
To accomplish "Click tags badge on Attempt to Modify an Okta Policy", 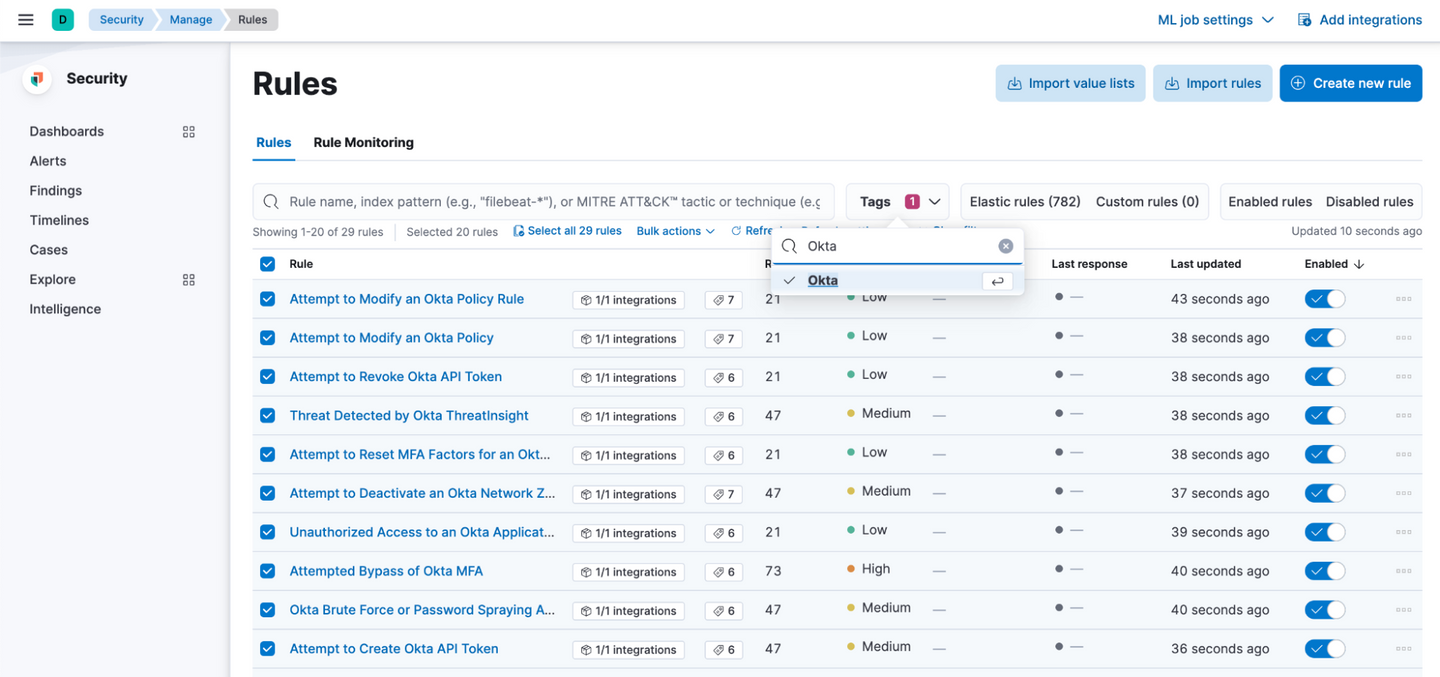I will pyautogui.click(x=723, y=339).
